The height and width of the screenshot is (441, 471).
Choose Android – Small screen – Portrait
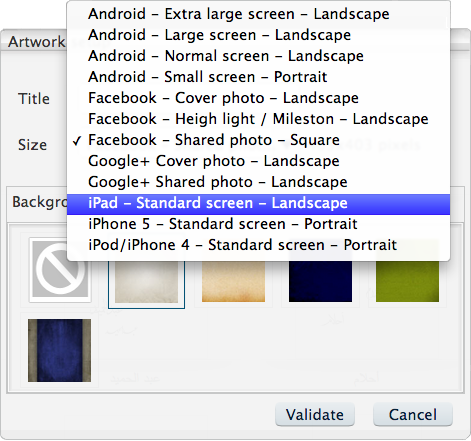point(258,77)
